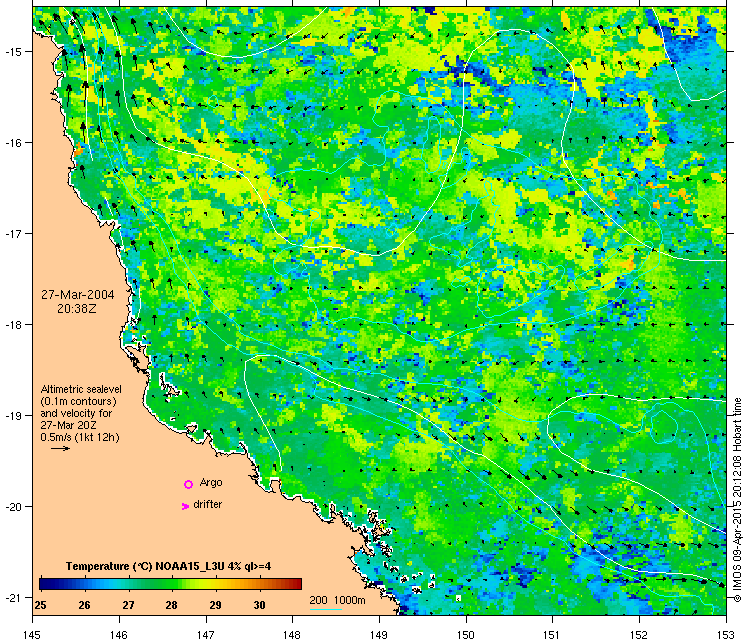Screen dimensions: 750x640
Task: Click the latitude axis label '-18'
Action: pos(12,324)
